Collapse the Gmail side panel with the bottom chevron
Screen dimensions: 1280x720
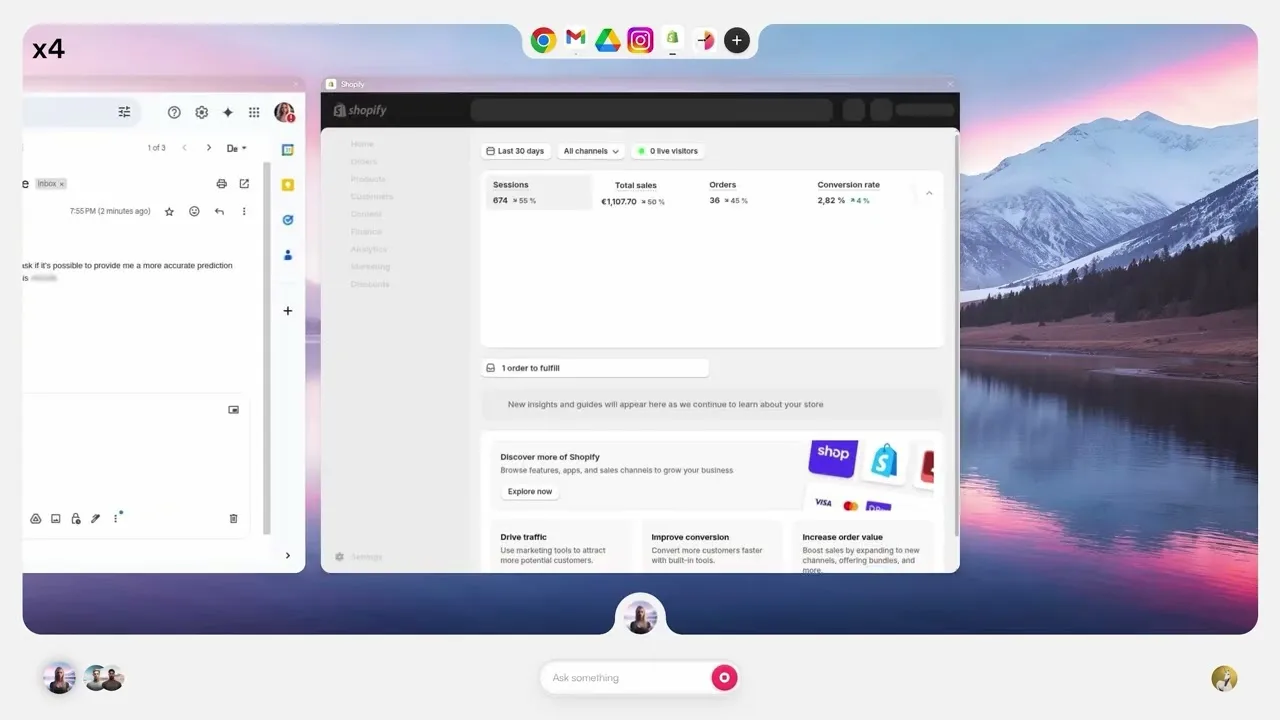pos(288,556)
